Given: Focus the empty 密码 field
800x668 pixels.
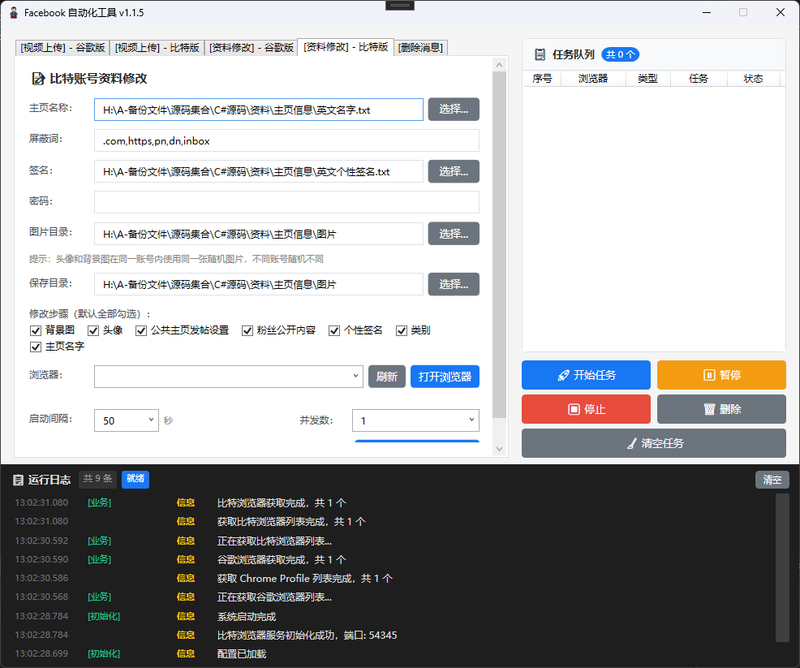Looking at the screenshot, I should (x=286, y=202).
